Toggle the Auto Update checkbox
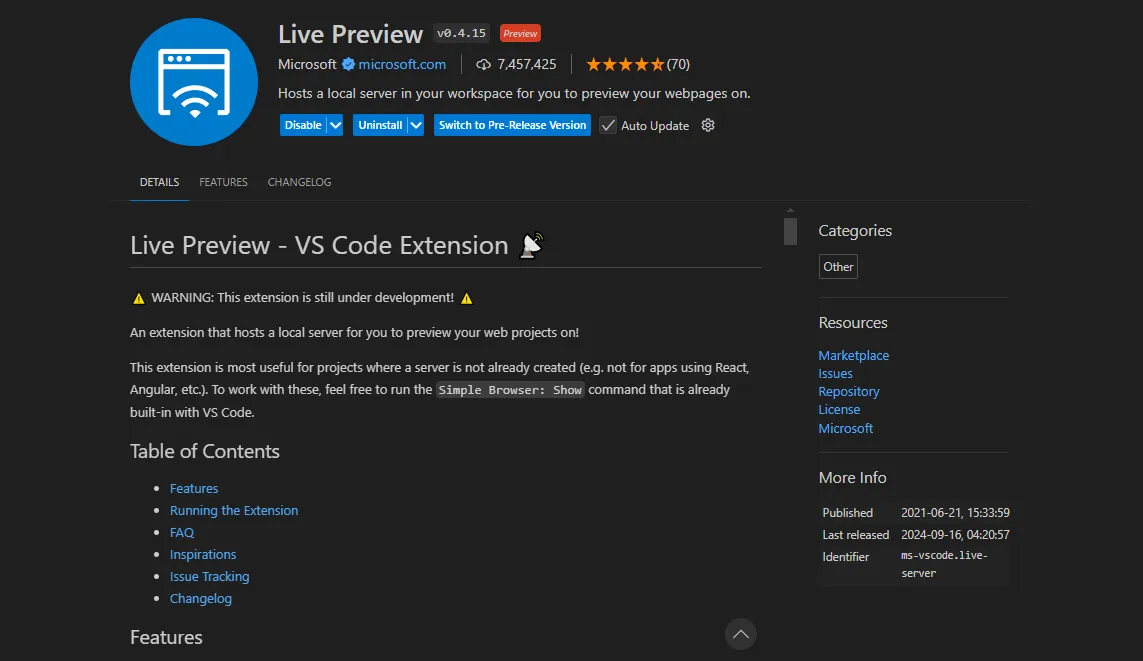The height and width of the screenshot is (661, 1143). (x=608, y=125)
